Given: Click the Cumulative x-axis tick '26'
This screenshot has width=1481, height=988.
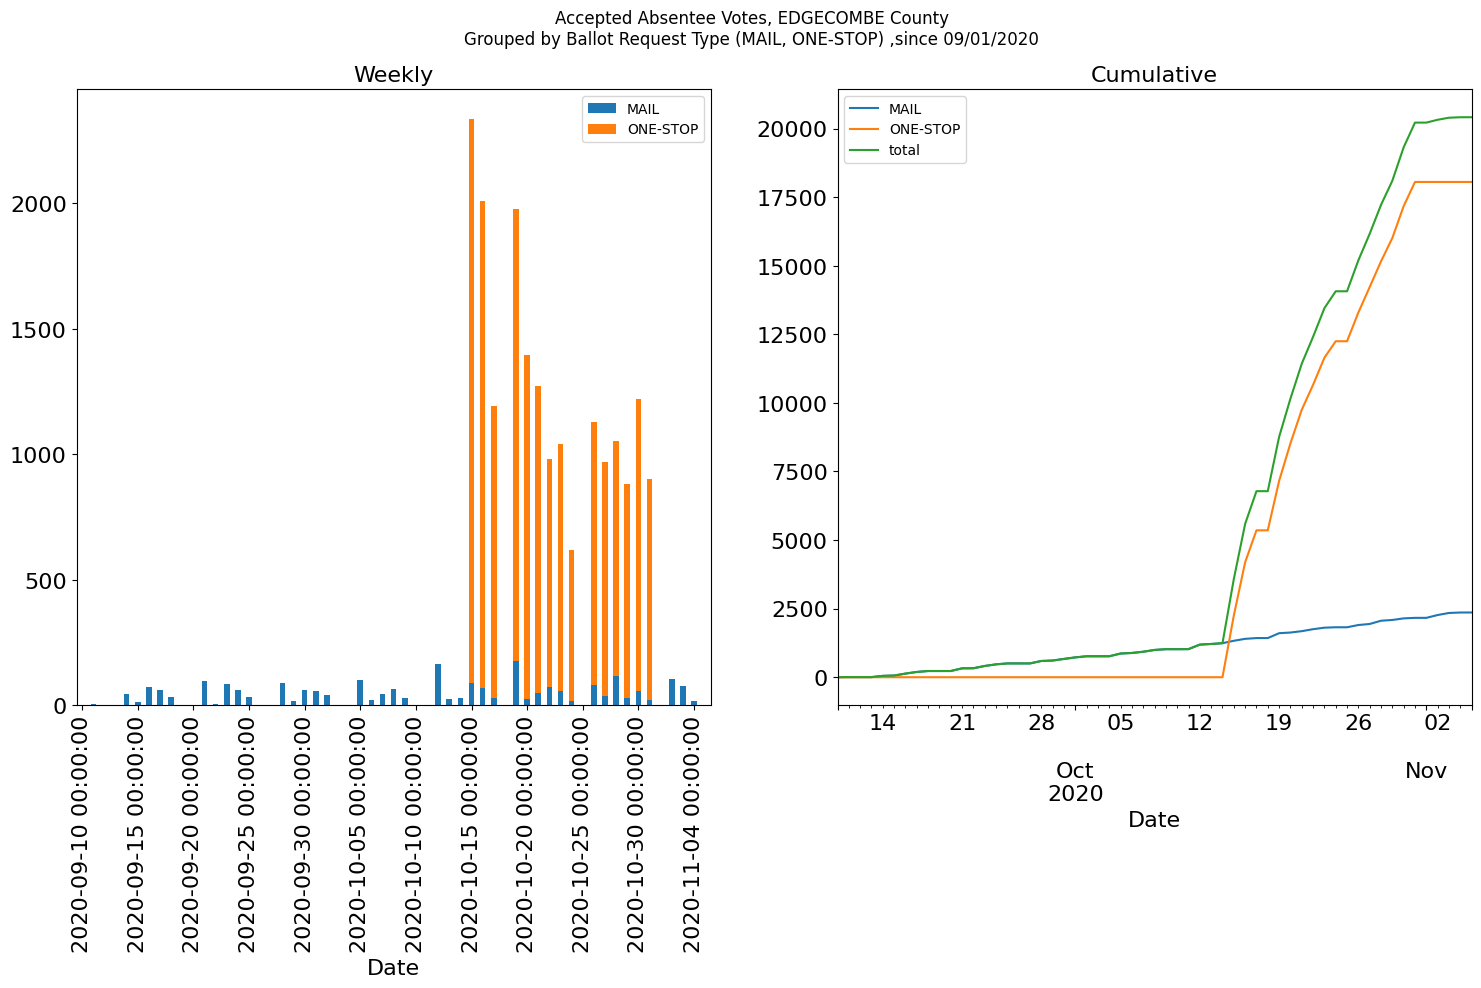Looking at the screenshot, I should coord(1358,723).
